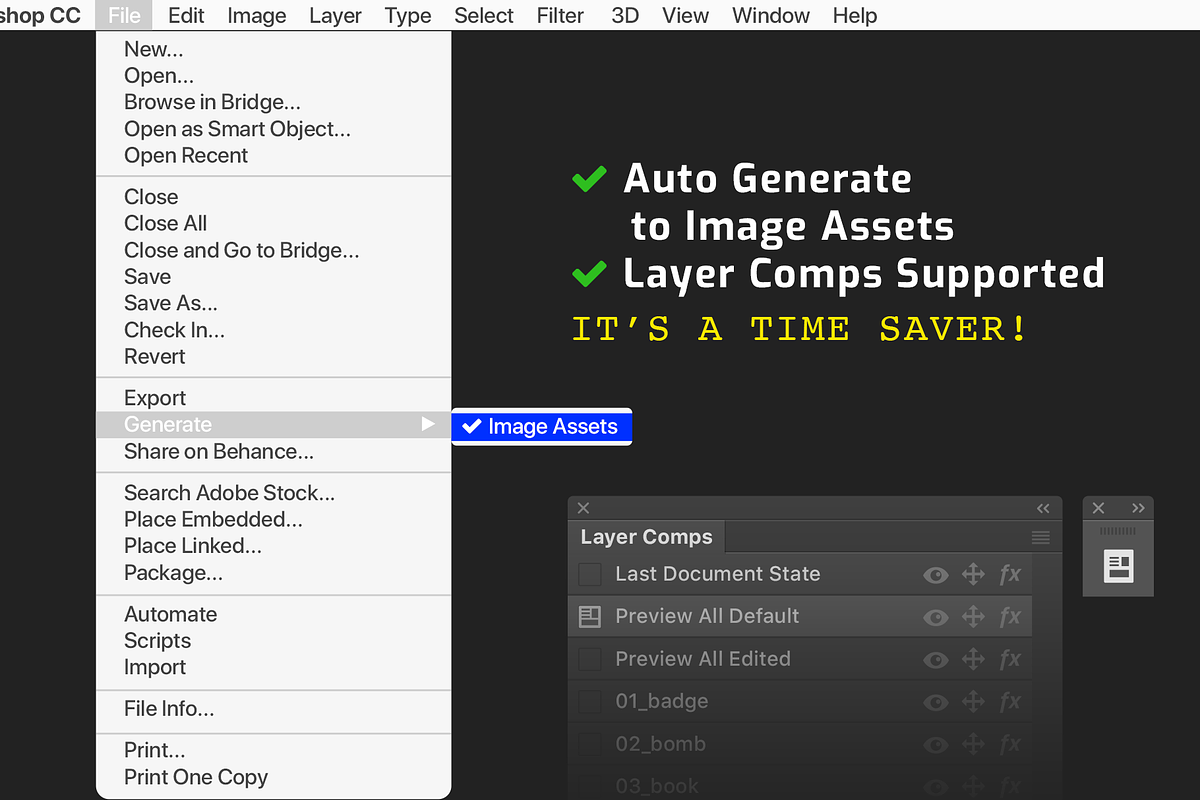This screenshot has height=800, width=1200.
Task: Close the open File menu
Action: (x=125, y=15)
